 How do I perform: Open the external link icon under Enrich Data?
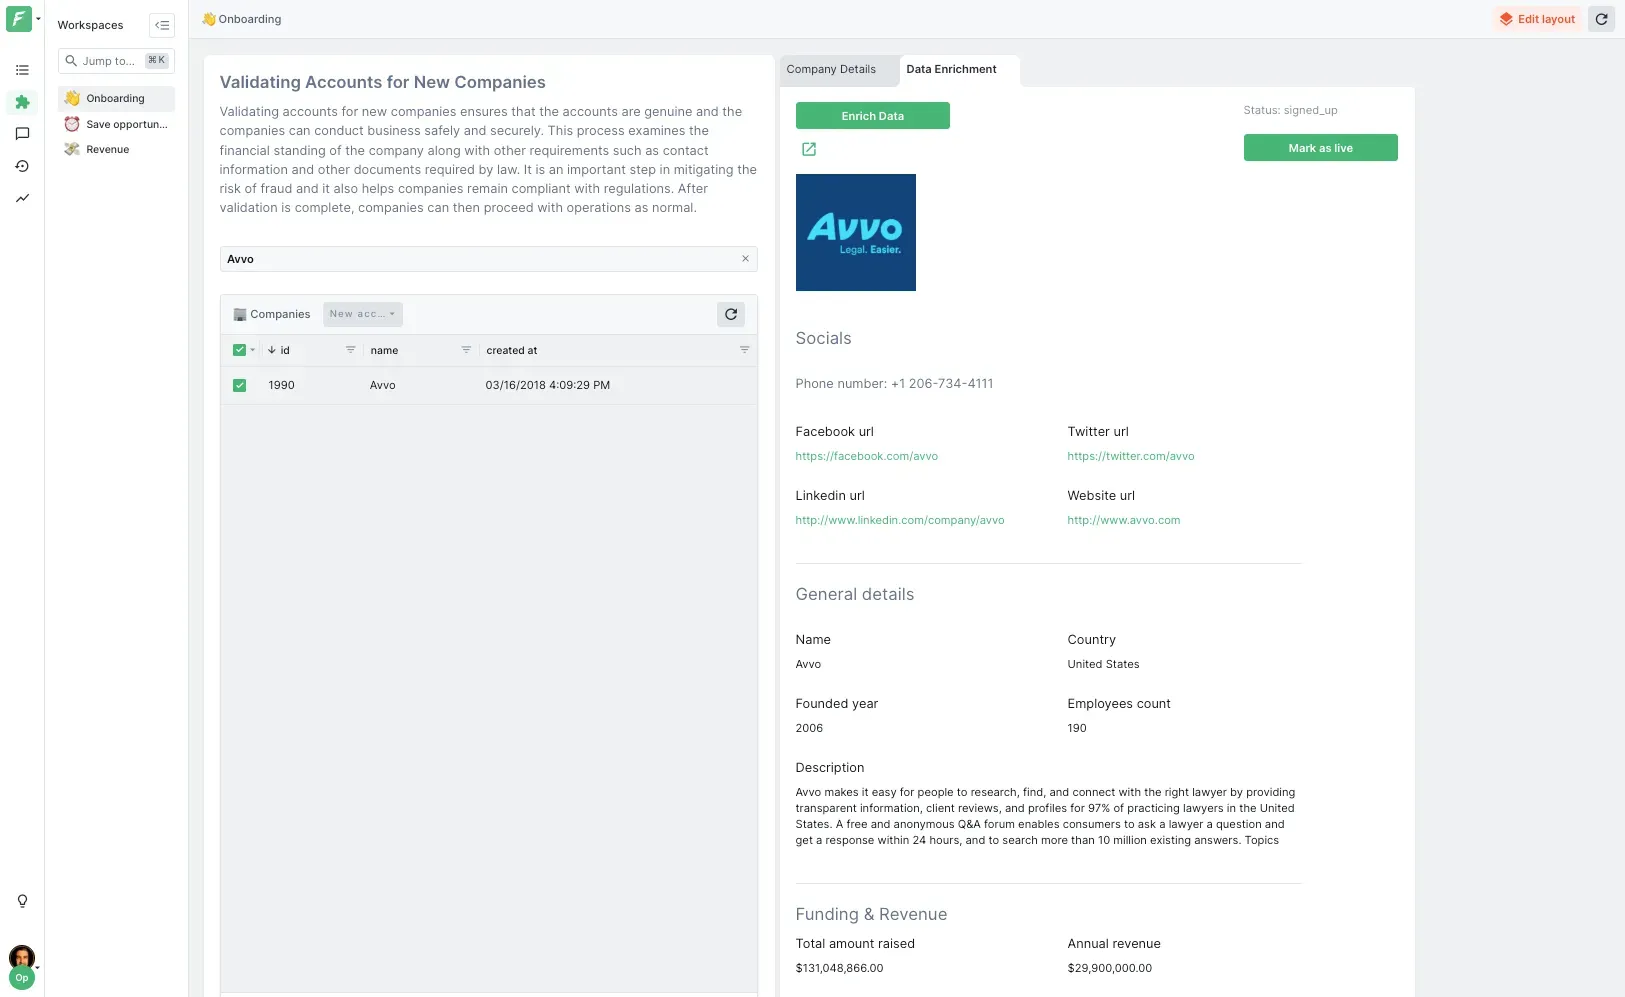point(809,149)
